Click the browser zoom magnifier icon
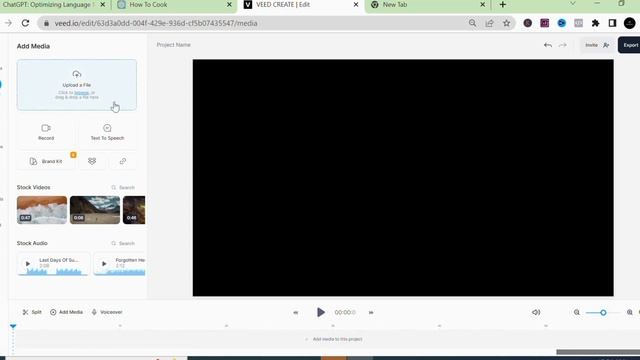 point(472,23)
